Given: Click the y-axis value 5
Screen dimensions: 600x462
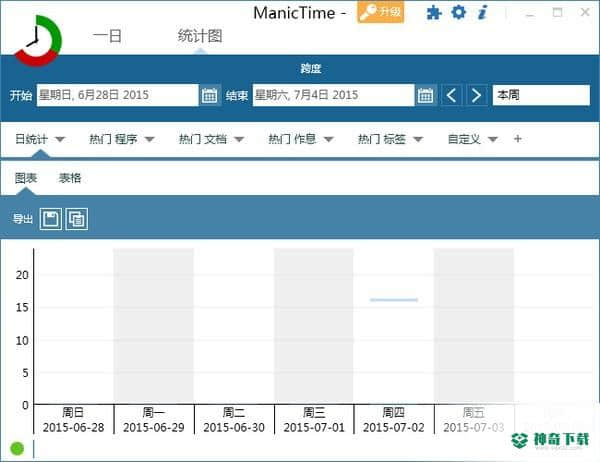Looking at the screenshot, I should pyautogui.click(x=25, y=373).
